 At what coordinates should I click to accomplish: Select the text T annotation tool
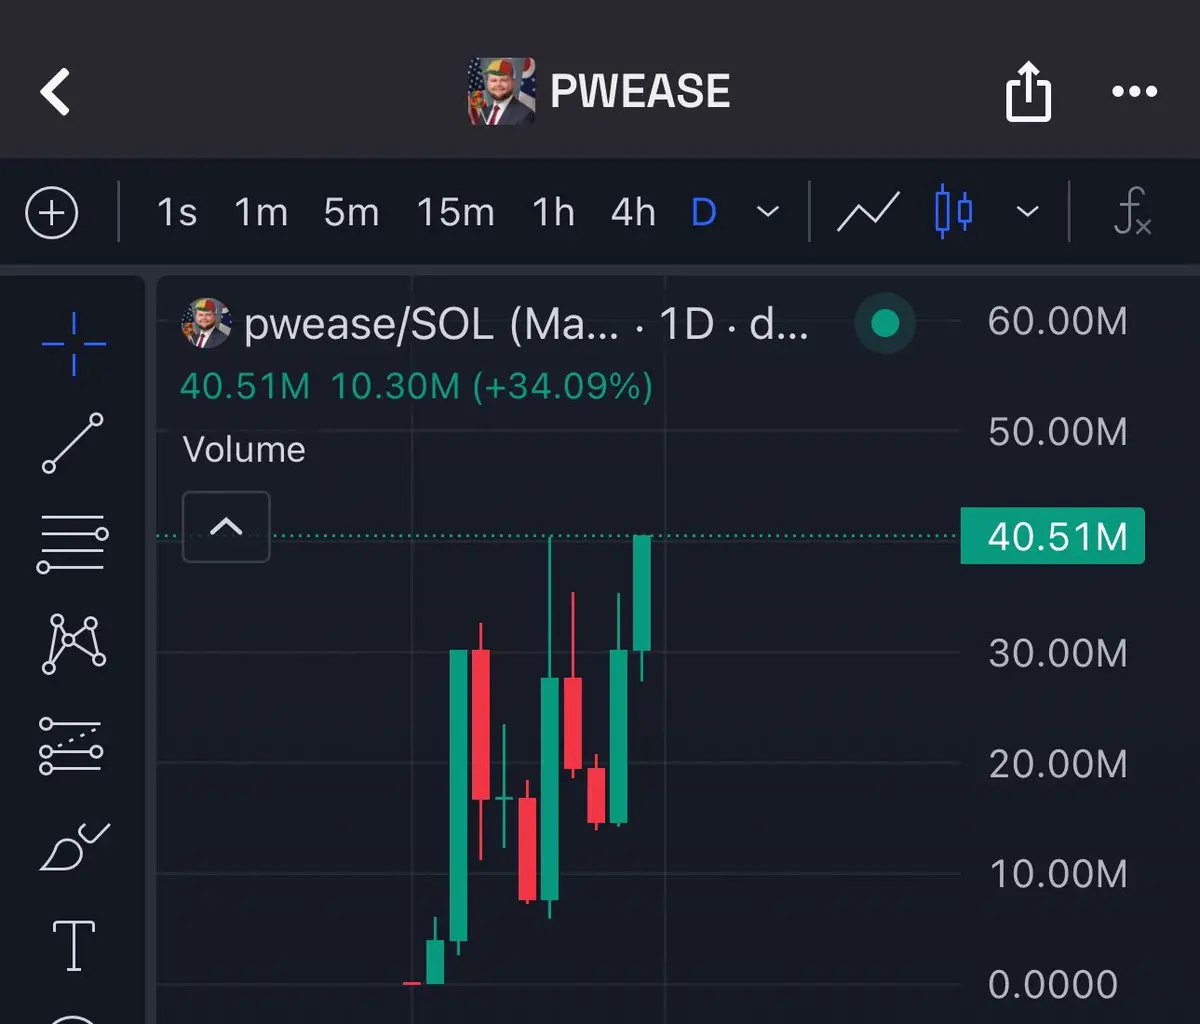click(74, 946)
